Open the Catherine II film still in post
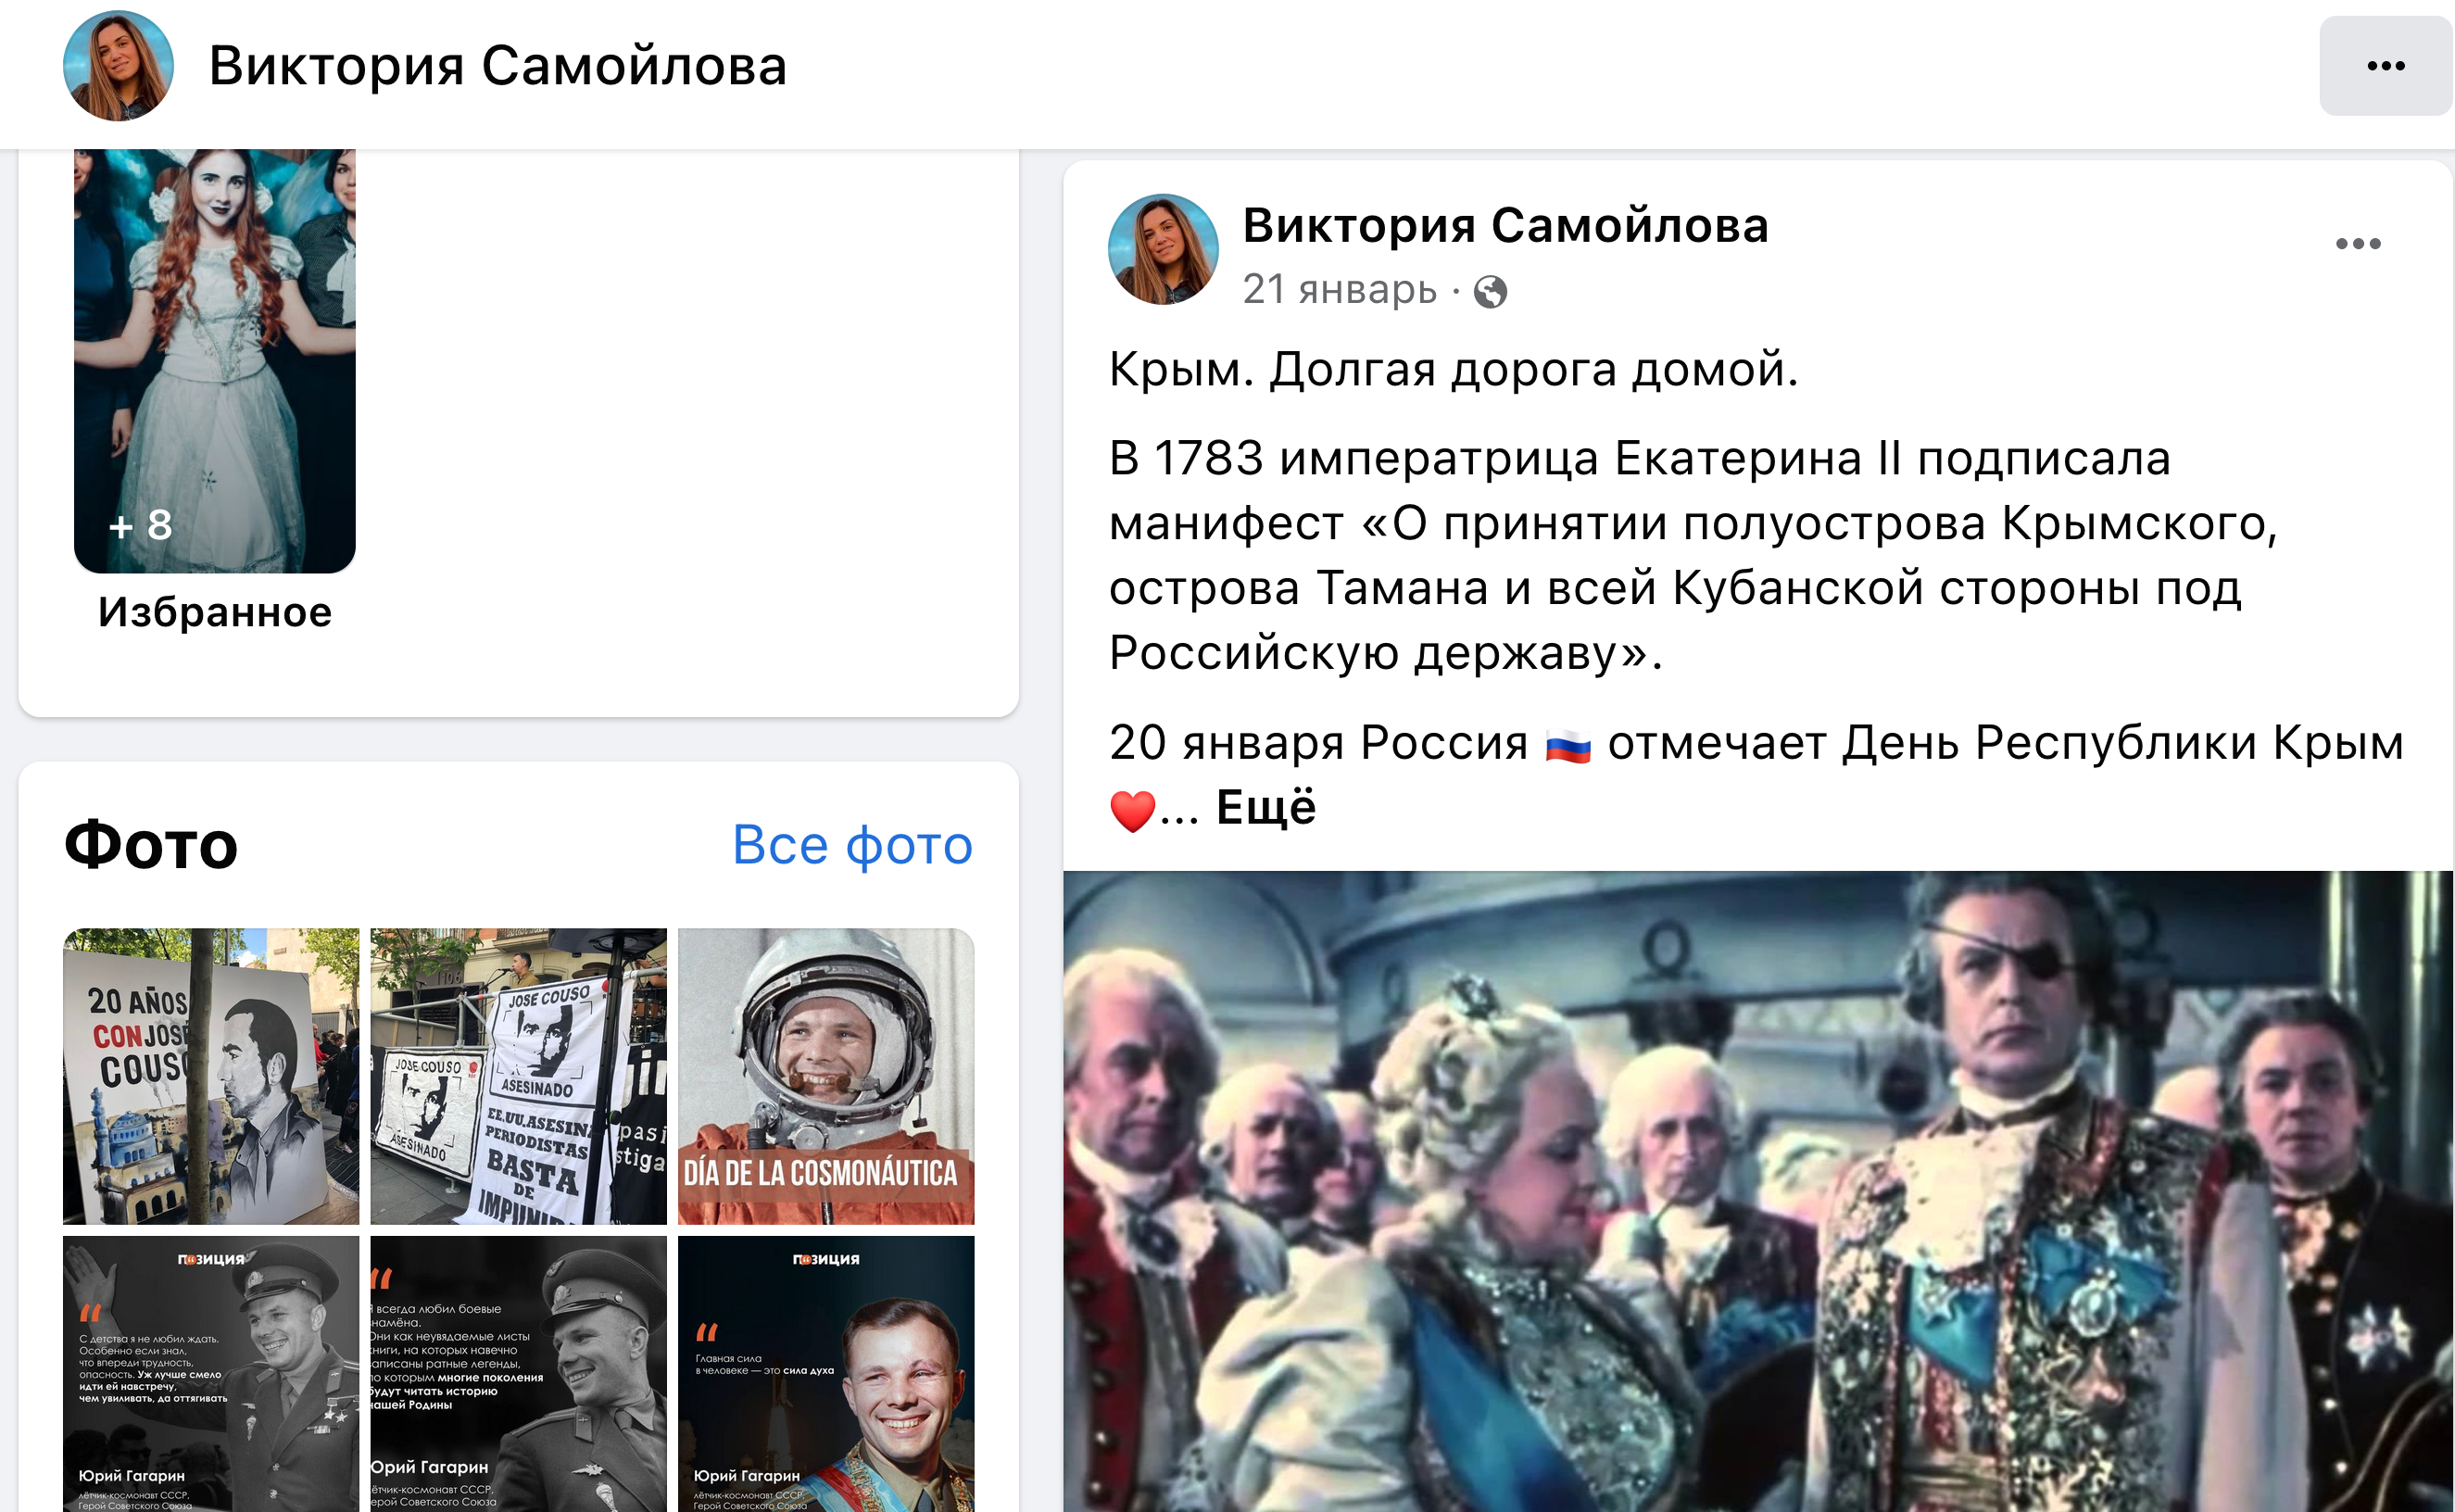 pos(1758,1191)
